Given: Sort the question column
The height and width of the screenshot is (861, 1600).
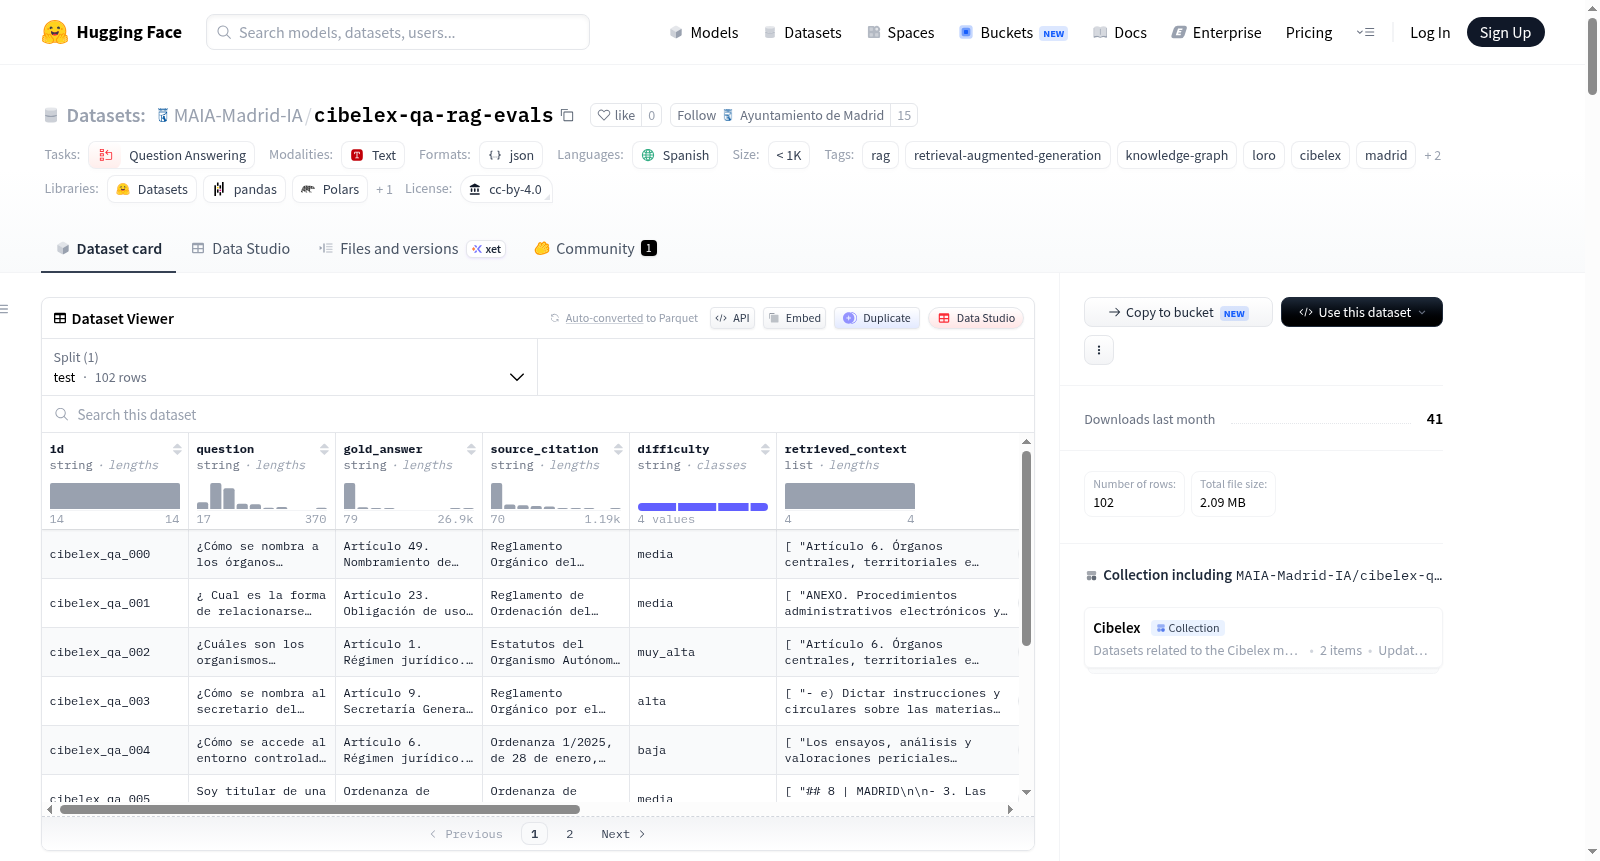Looking at the screenshot, I should pyautogui.click(x=324, y=449).
